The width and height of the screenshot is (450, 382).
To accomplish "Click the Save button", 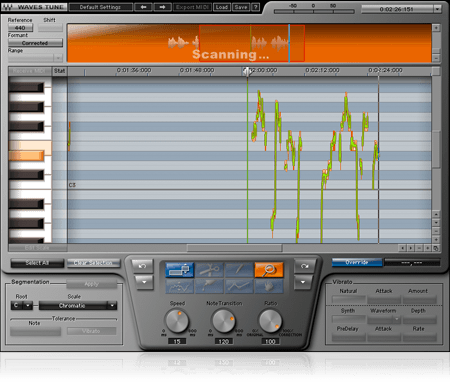I will click(x=241, y=7).
